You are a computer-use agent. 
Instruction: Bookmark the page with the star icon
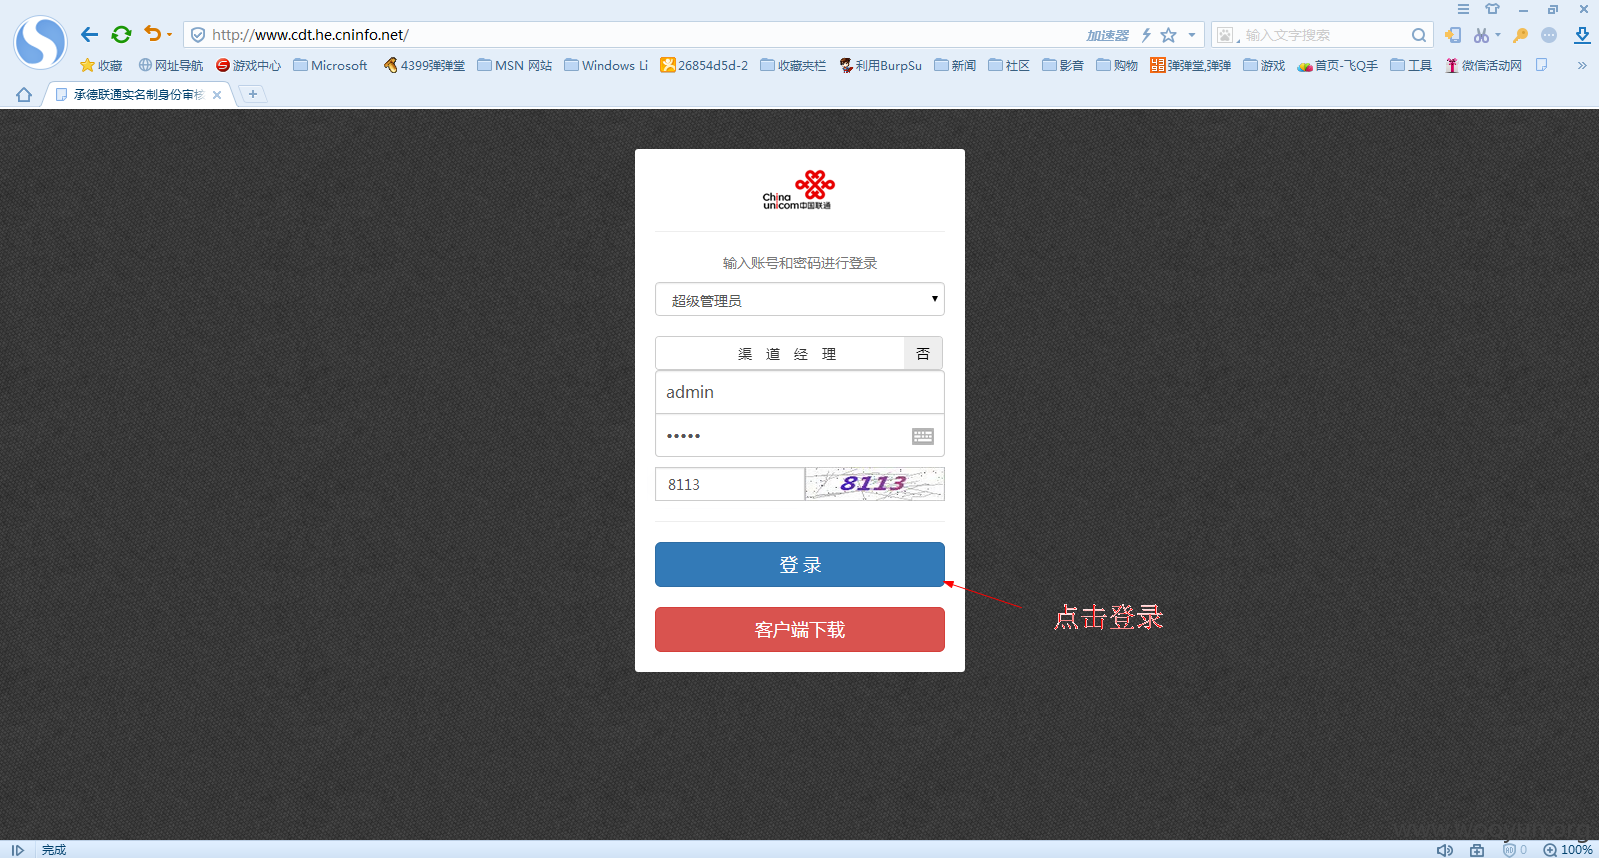(1168, 35)
